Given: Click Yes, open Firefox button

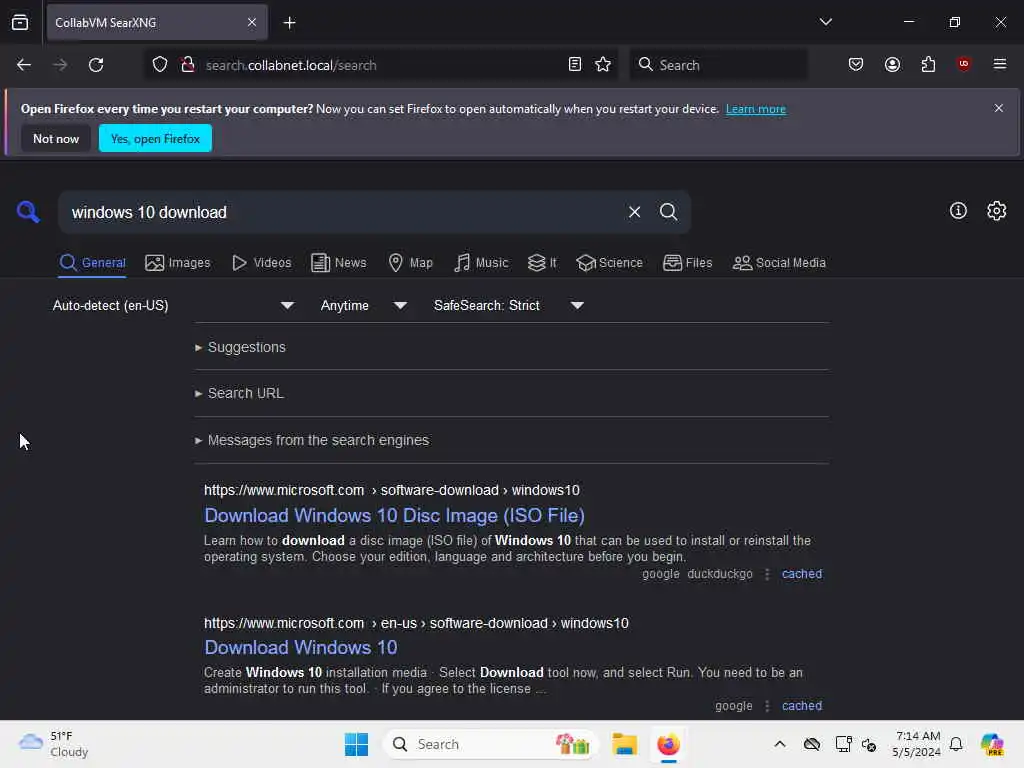Looking at the screenshot, I should pos(155,138).
